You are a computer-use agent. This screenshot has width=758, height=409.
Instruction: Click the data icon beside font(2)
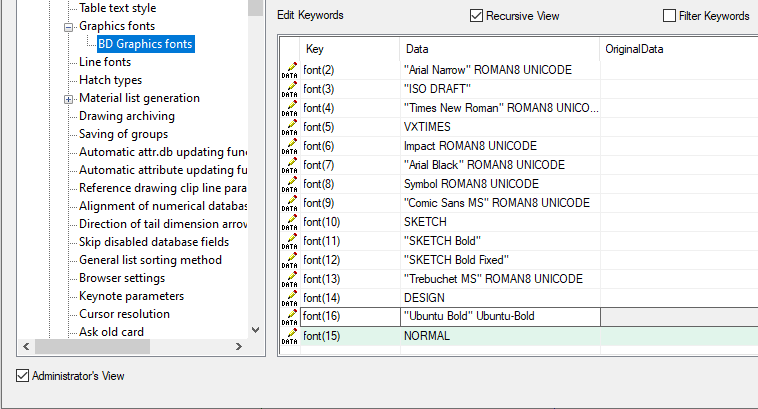click(289, 70)
